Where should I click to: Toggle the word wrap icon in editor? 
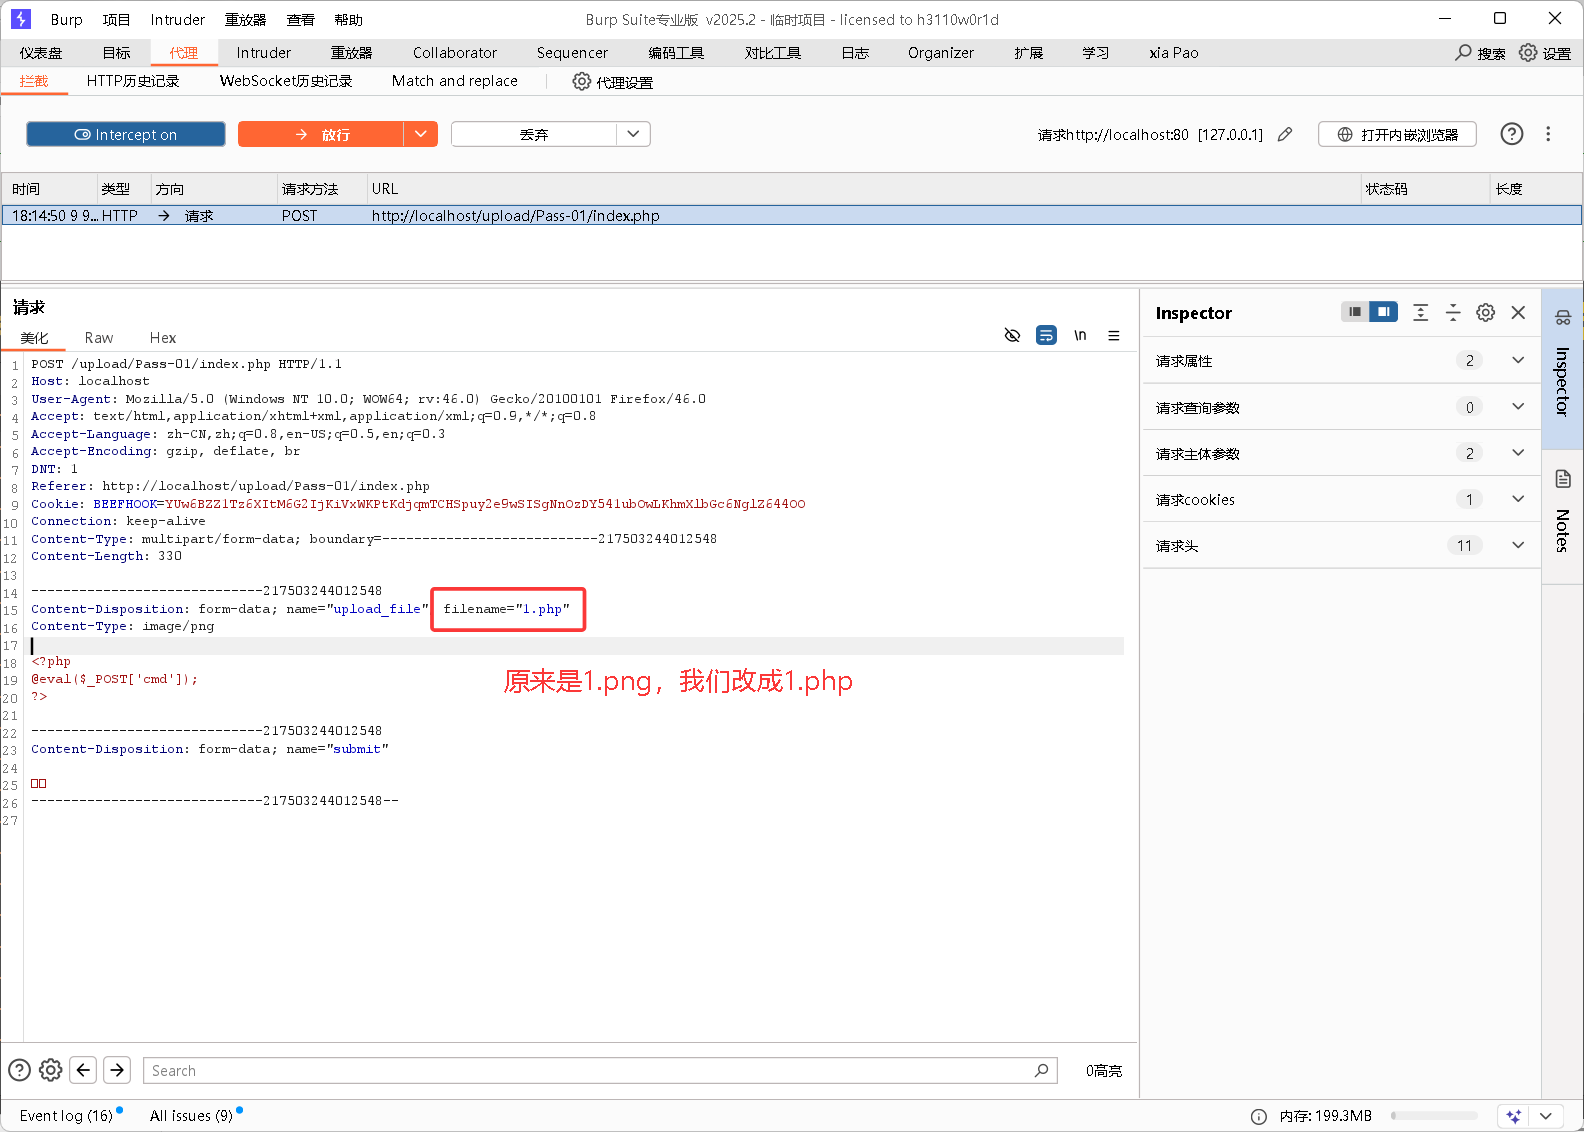coord(1046,335)
